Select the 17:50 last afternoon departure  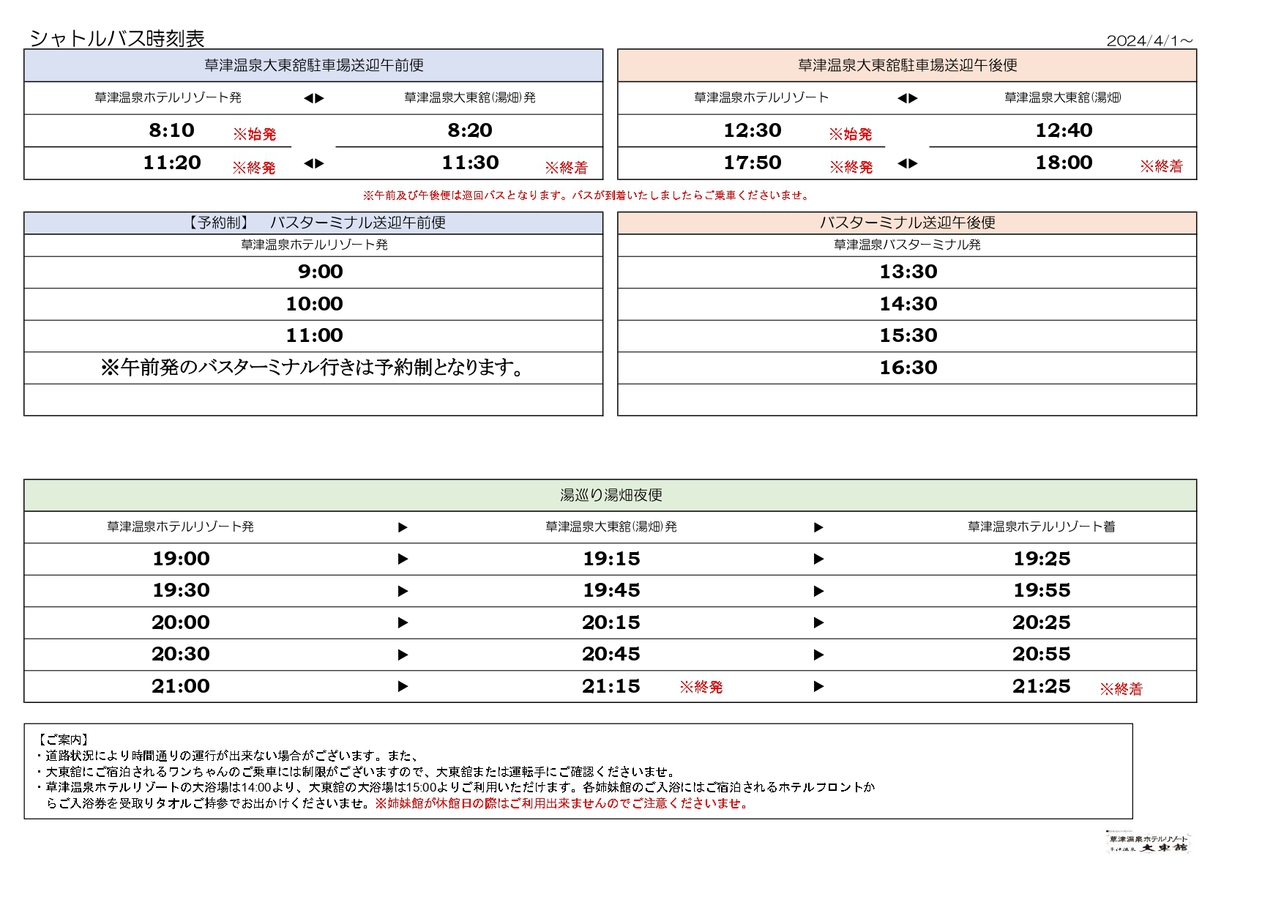[752, 162]
